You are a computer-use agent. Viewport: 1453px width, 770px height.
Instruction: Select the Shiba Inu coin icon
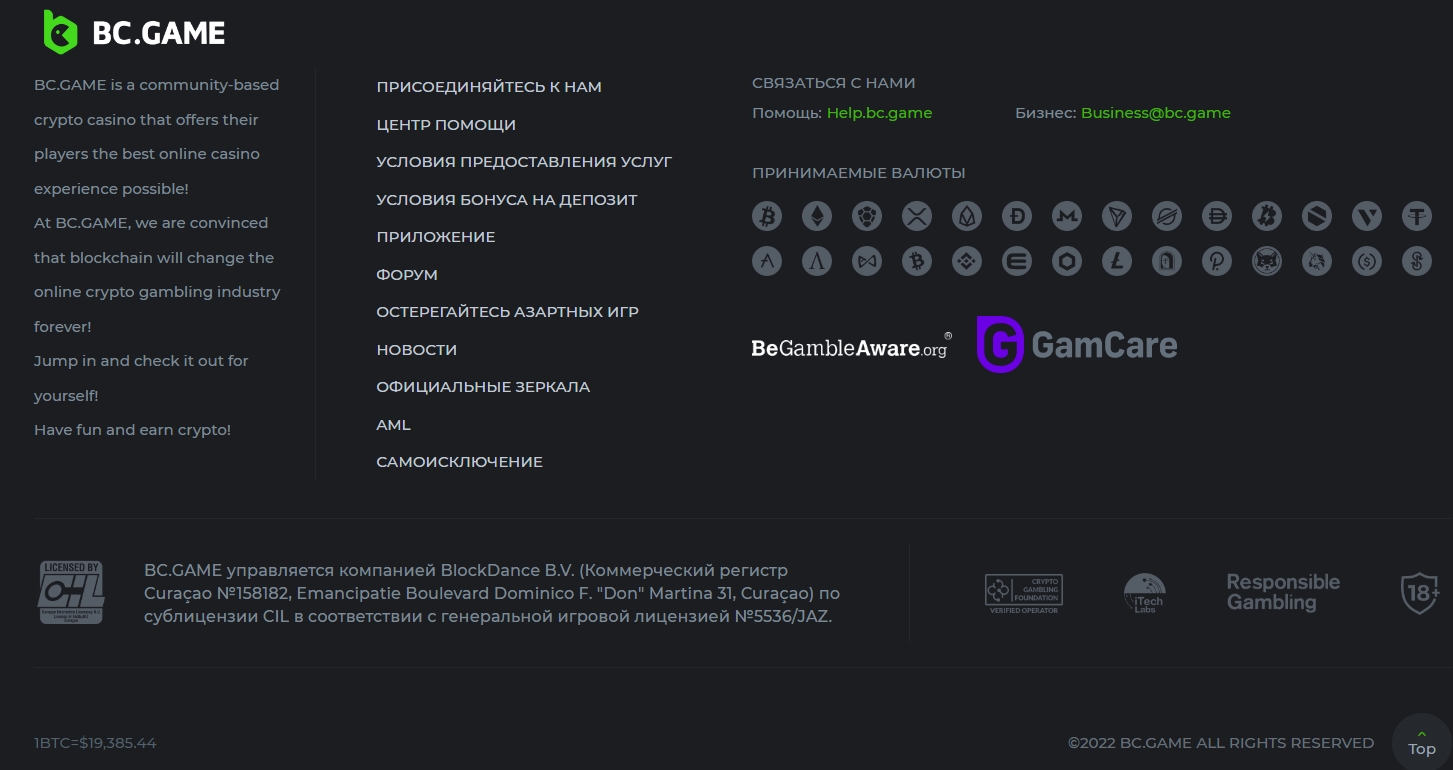1267,262
